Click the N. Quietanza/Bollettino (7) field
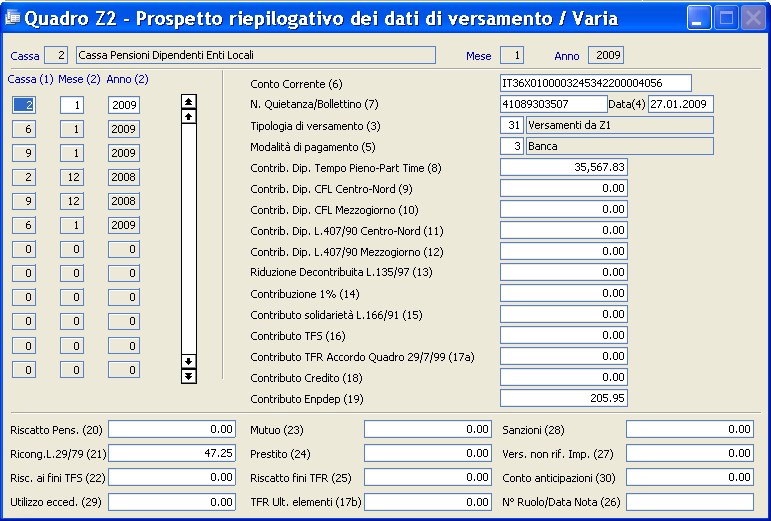Screen dimensions: 771x521 coord(554,104)
